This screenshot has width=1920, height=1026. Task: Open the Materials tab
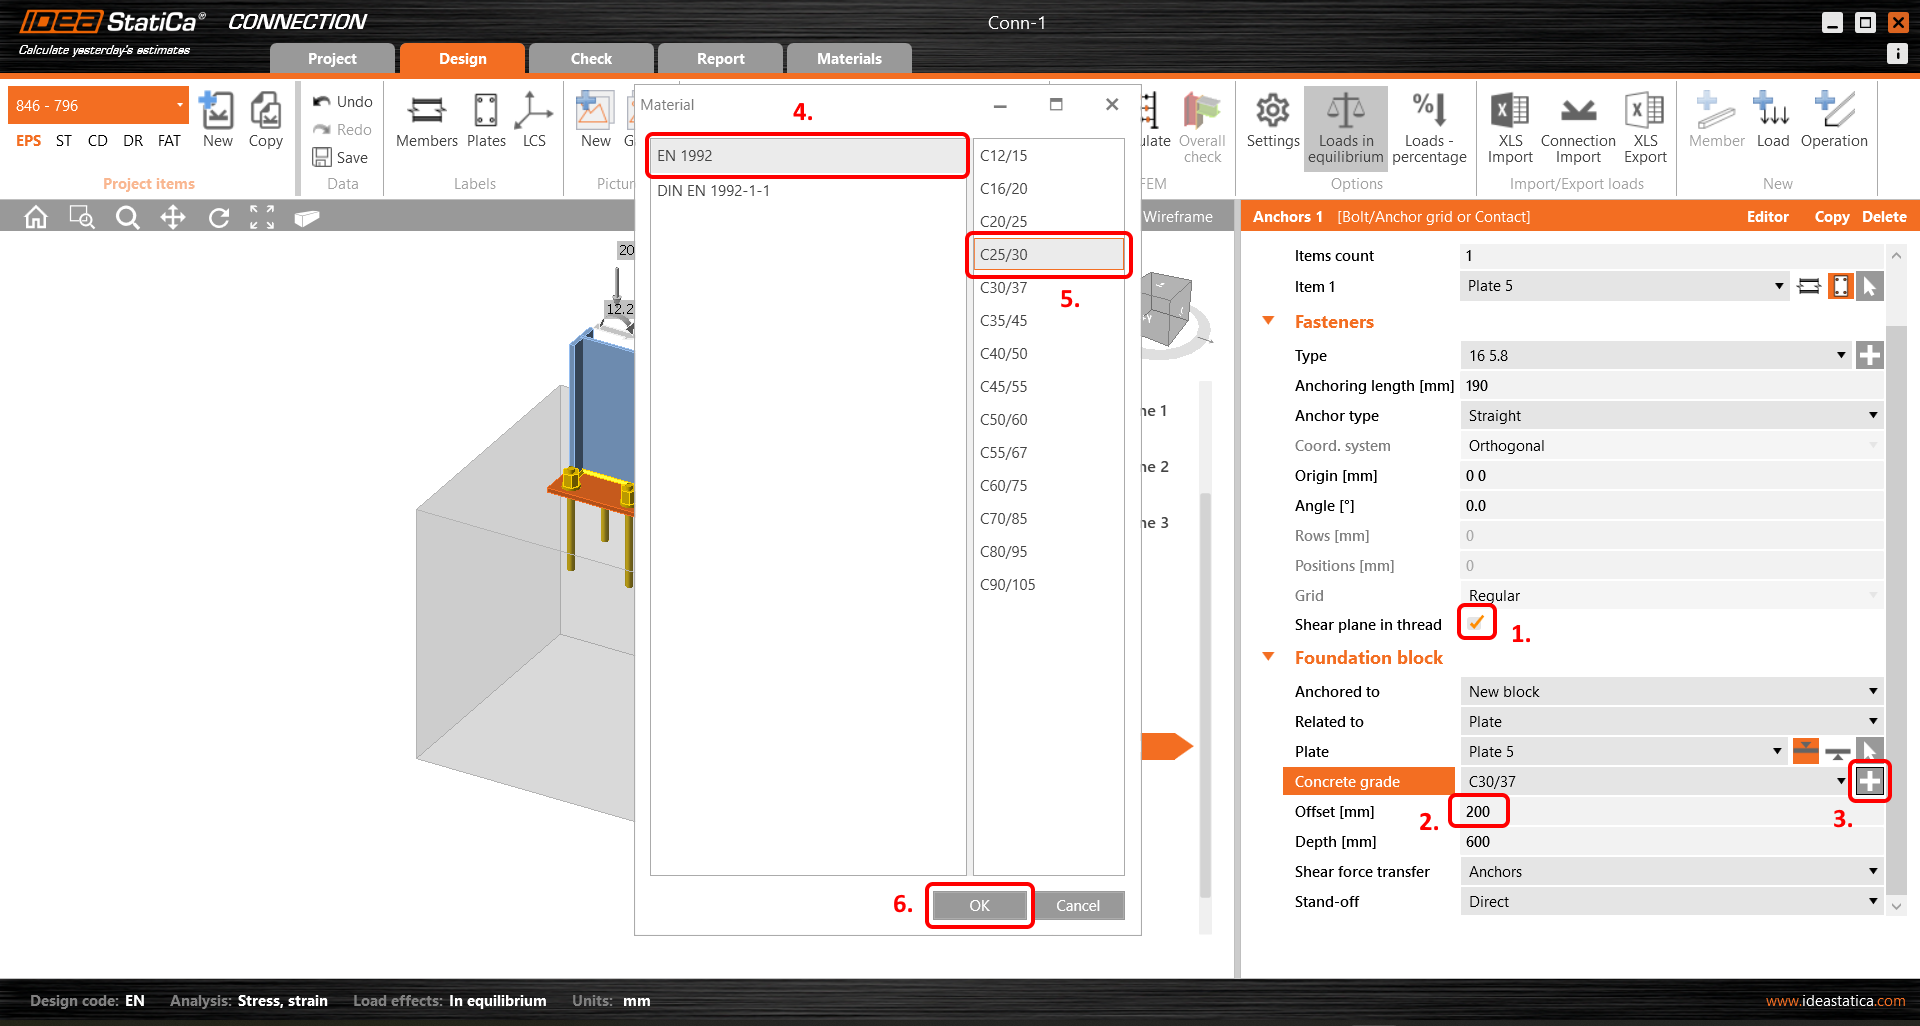(x=849, y=59)
